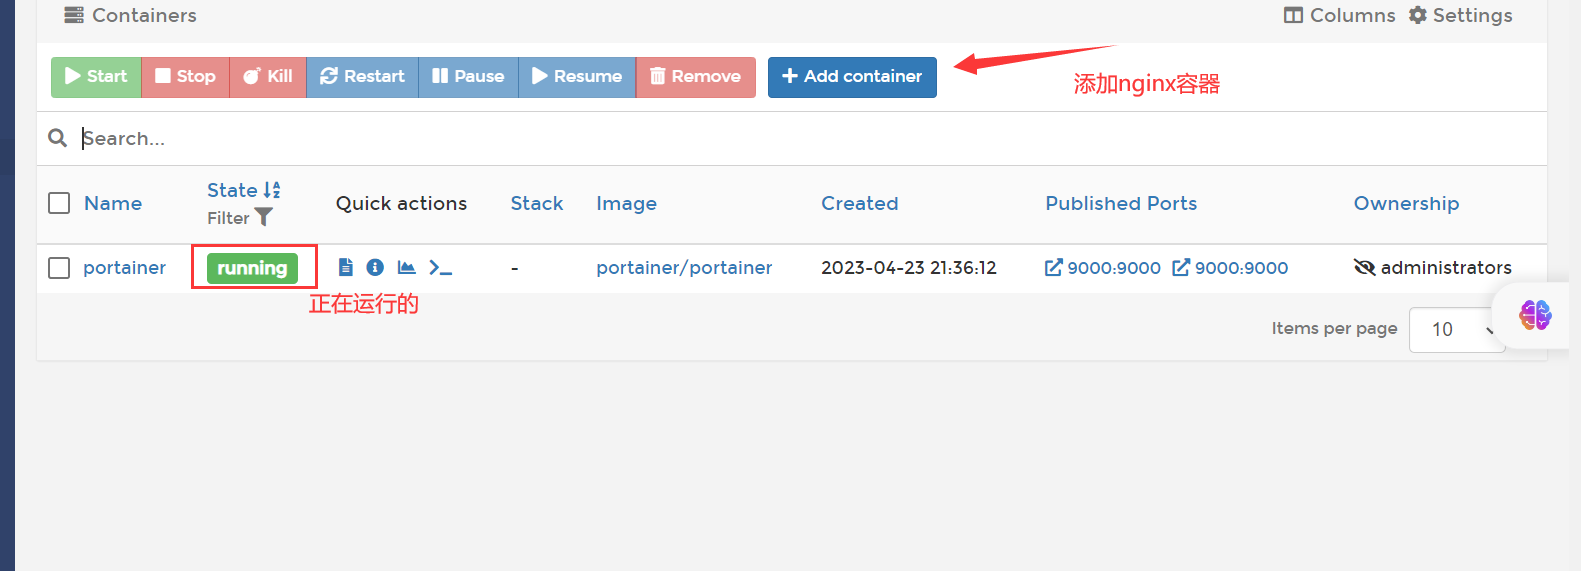Click the inspect info icon for portainer
The width and height of the screenshot is (1581, 571).
[x=375, y=267]
